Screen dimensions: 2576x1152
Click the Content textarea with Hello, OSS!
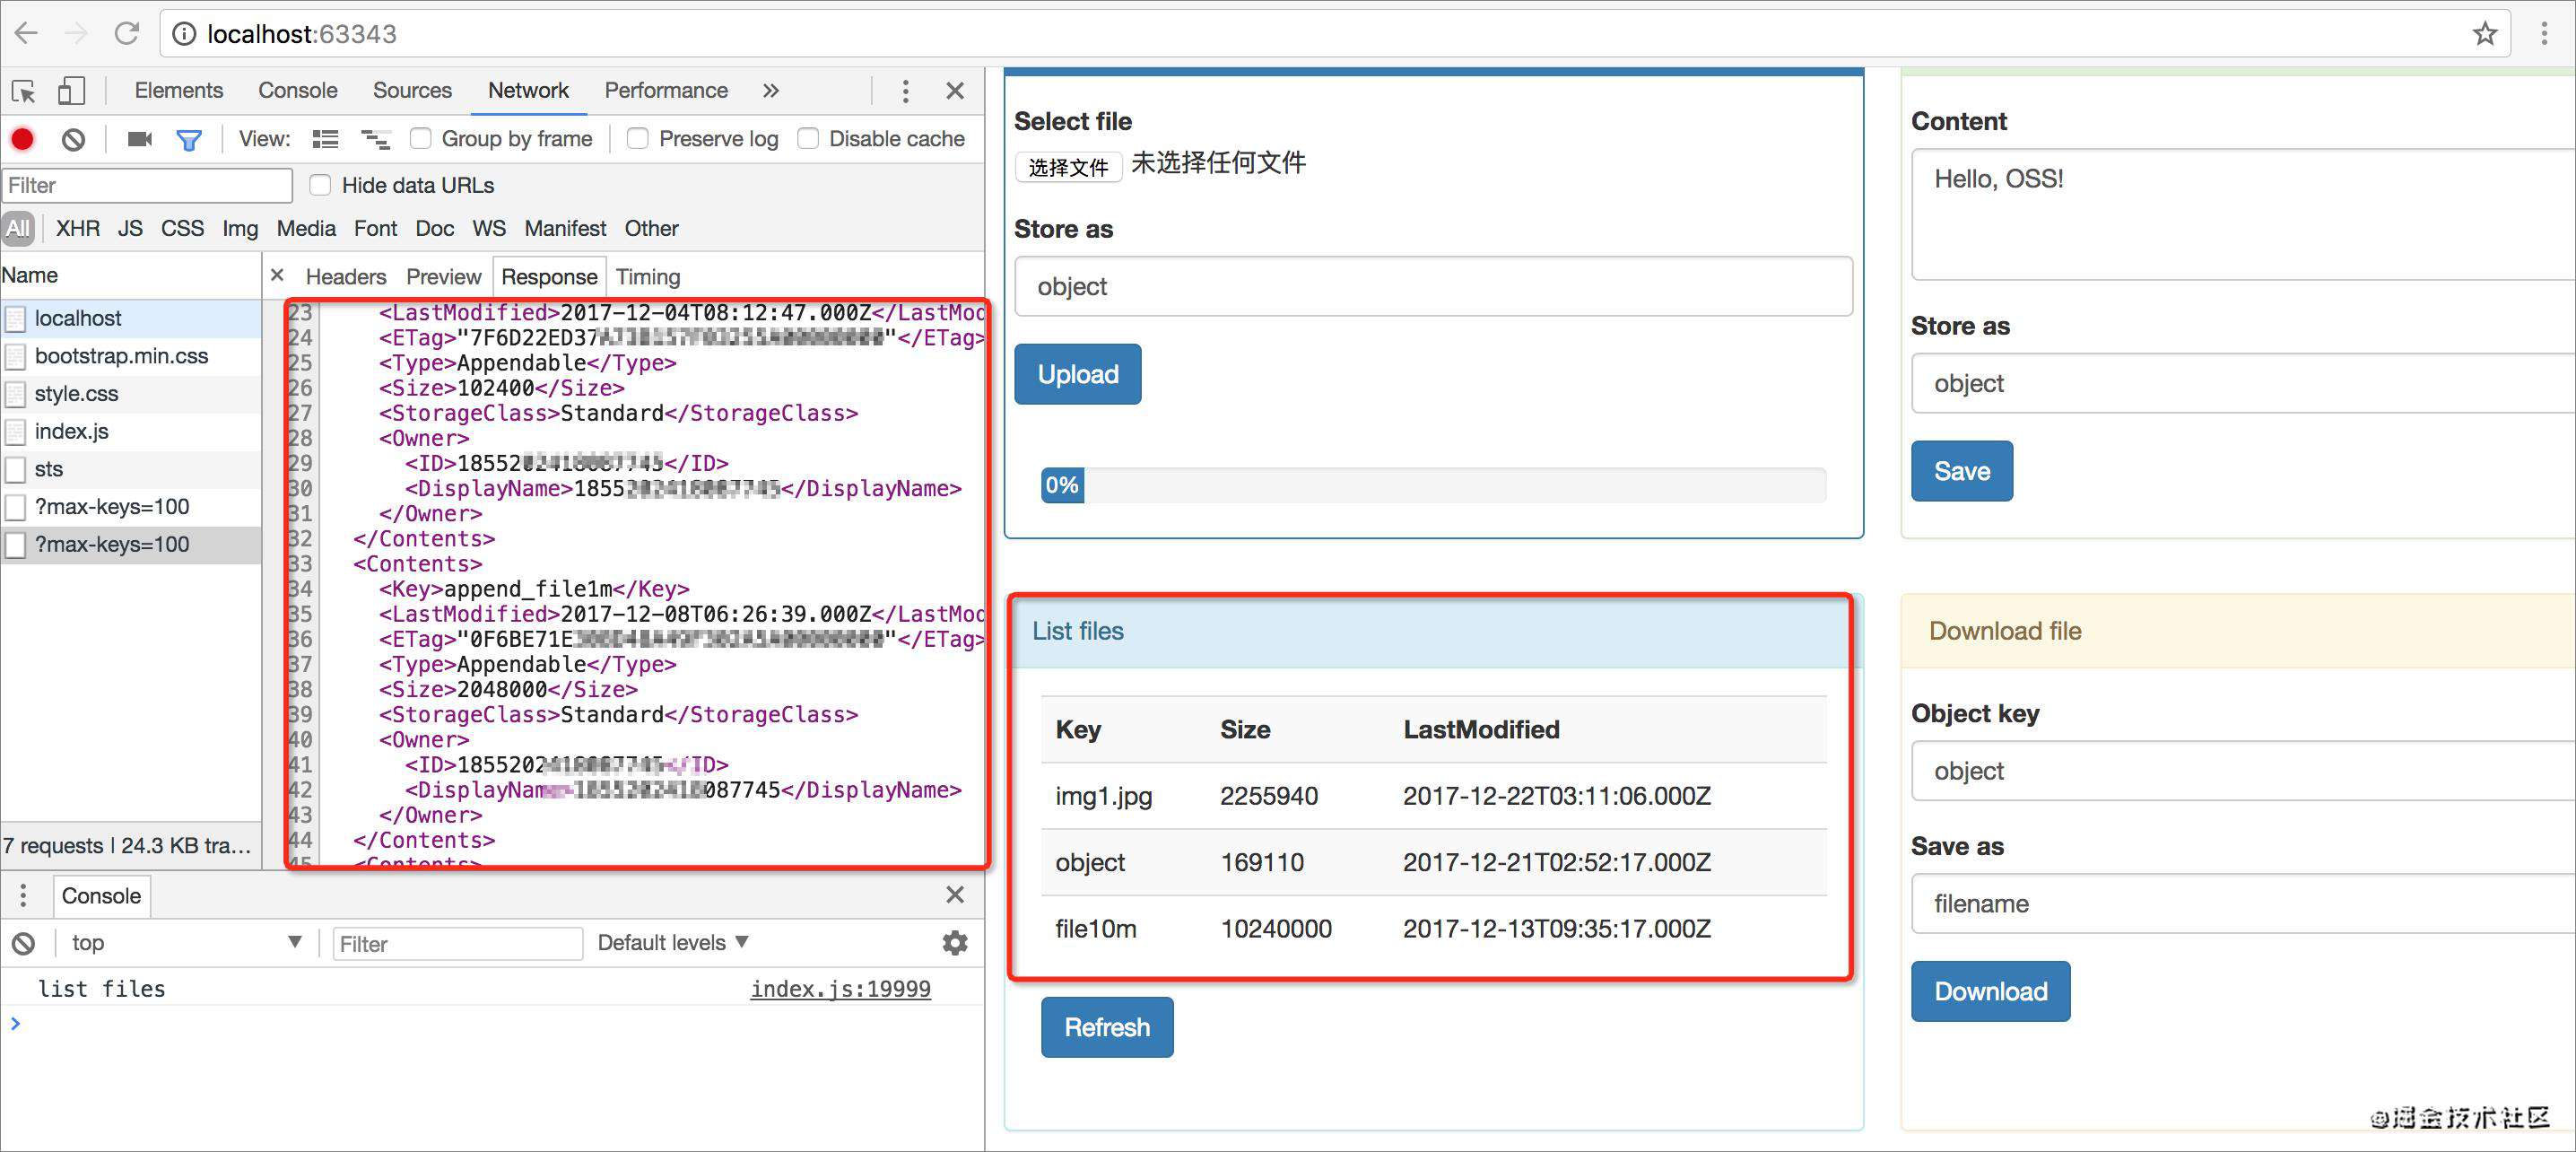2243,214
